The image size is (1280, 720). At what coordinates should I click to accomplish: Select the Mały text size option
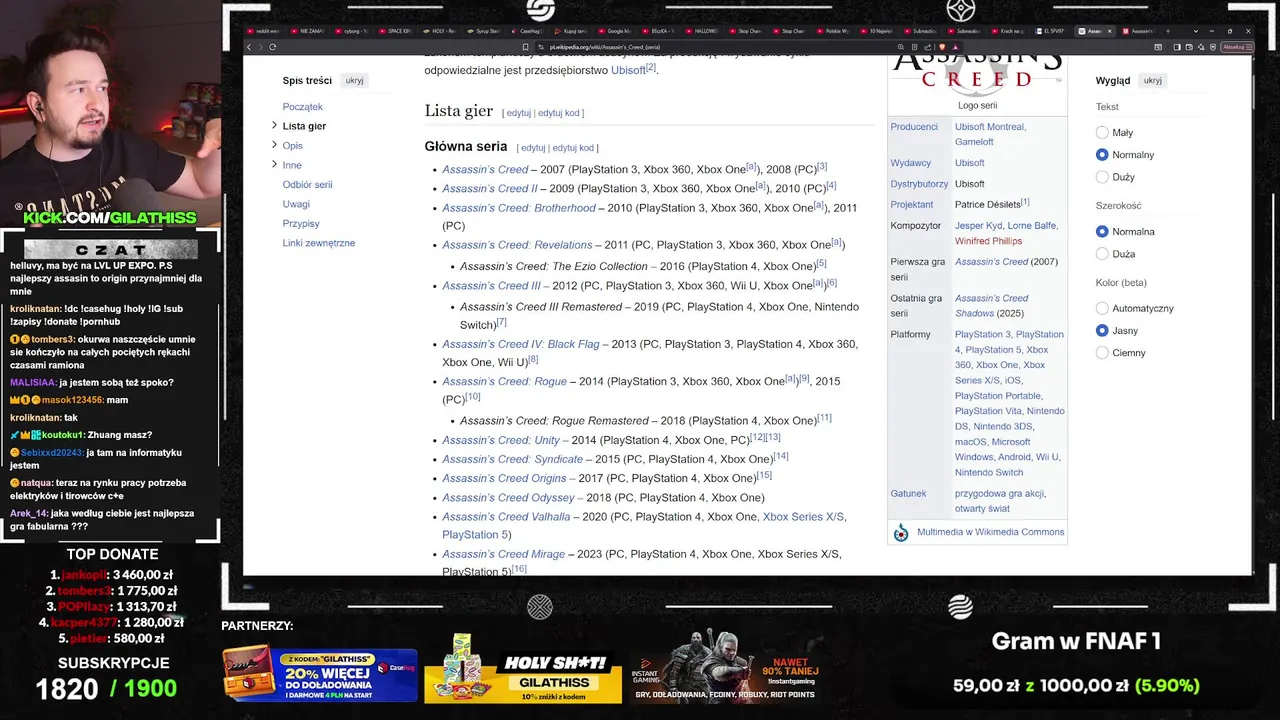coord(1102,132)
